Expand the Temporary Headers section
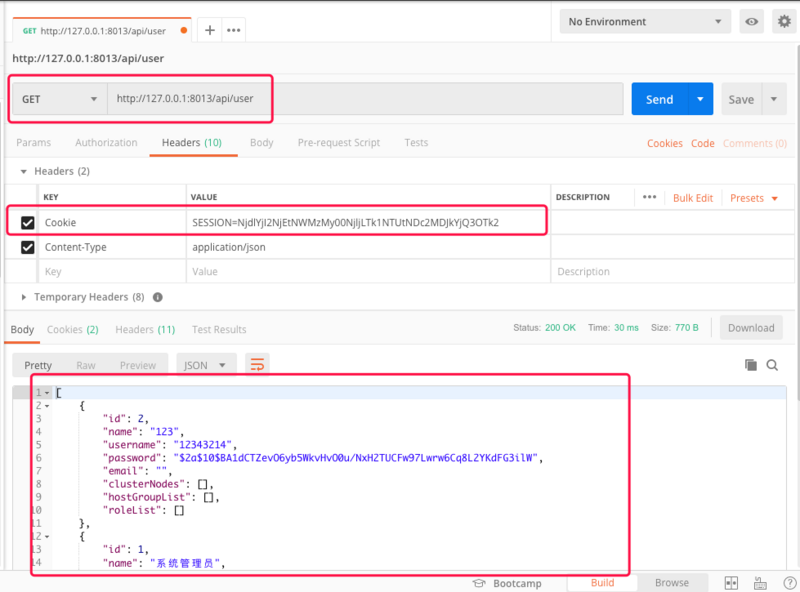 pyautogui.click(x=24, y=297)
